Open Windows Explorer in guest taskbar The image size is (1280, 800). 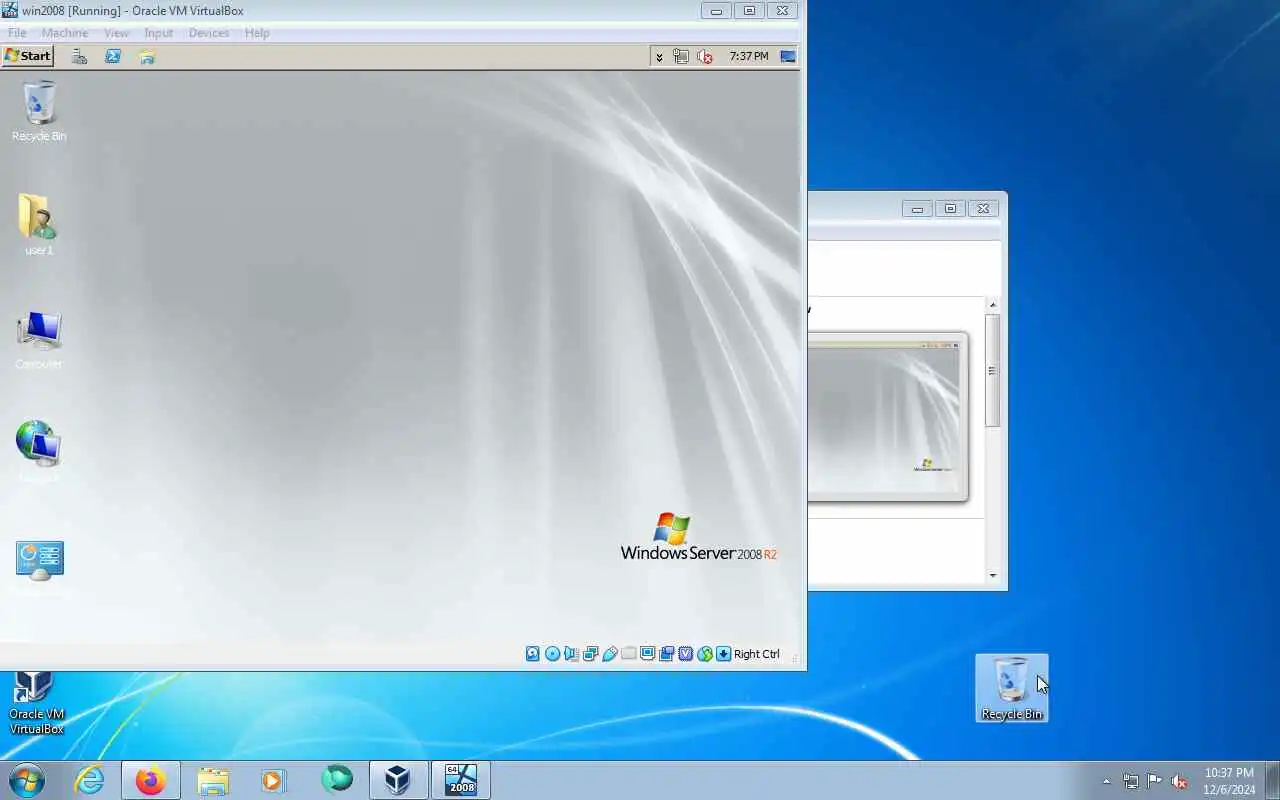click(x=147, y=57)
